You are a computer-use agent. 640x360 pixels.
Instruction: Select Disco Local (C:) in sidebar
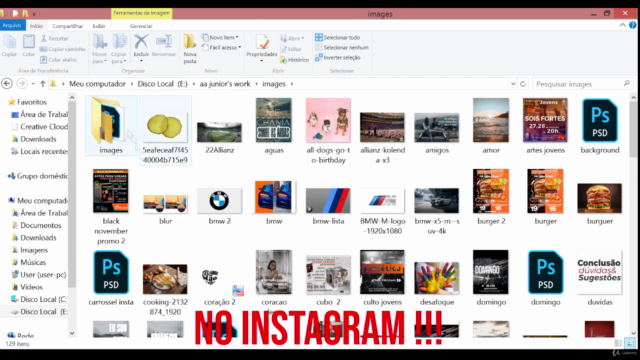click(40, 299)
